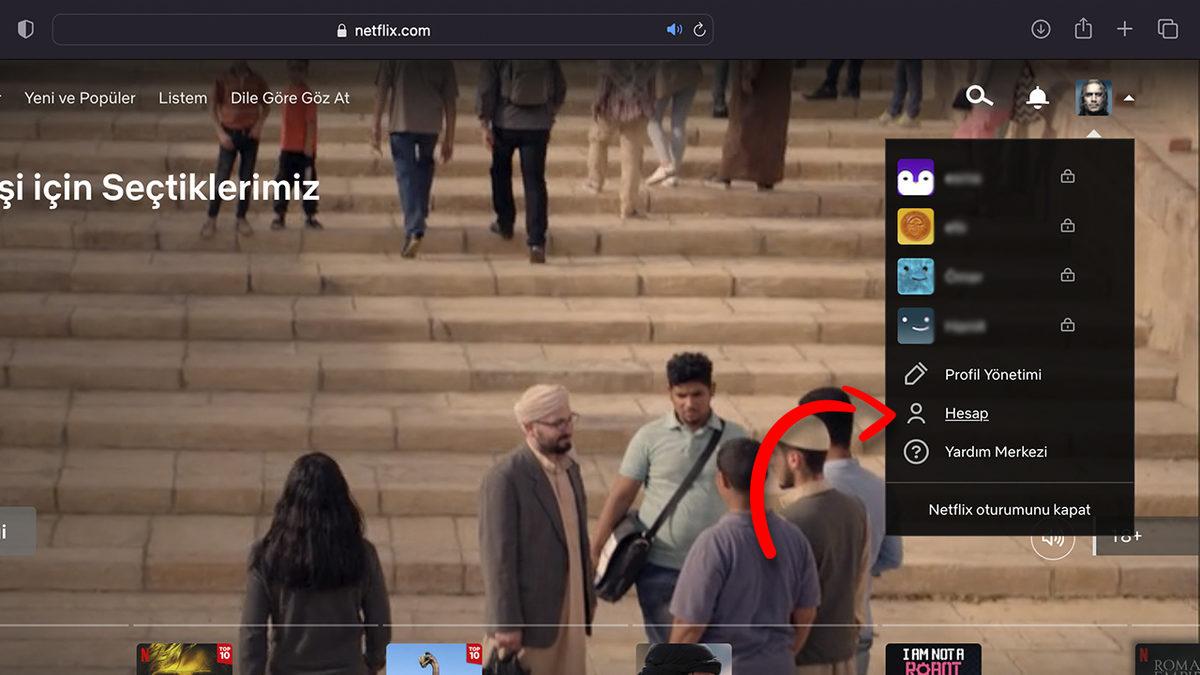The width and height of the screenshot is (1200, 675).
Task: Click the privacy shield icon in the toolbar
Action: tap(26, 29)
